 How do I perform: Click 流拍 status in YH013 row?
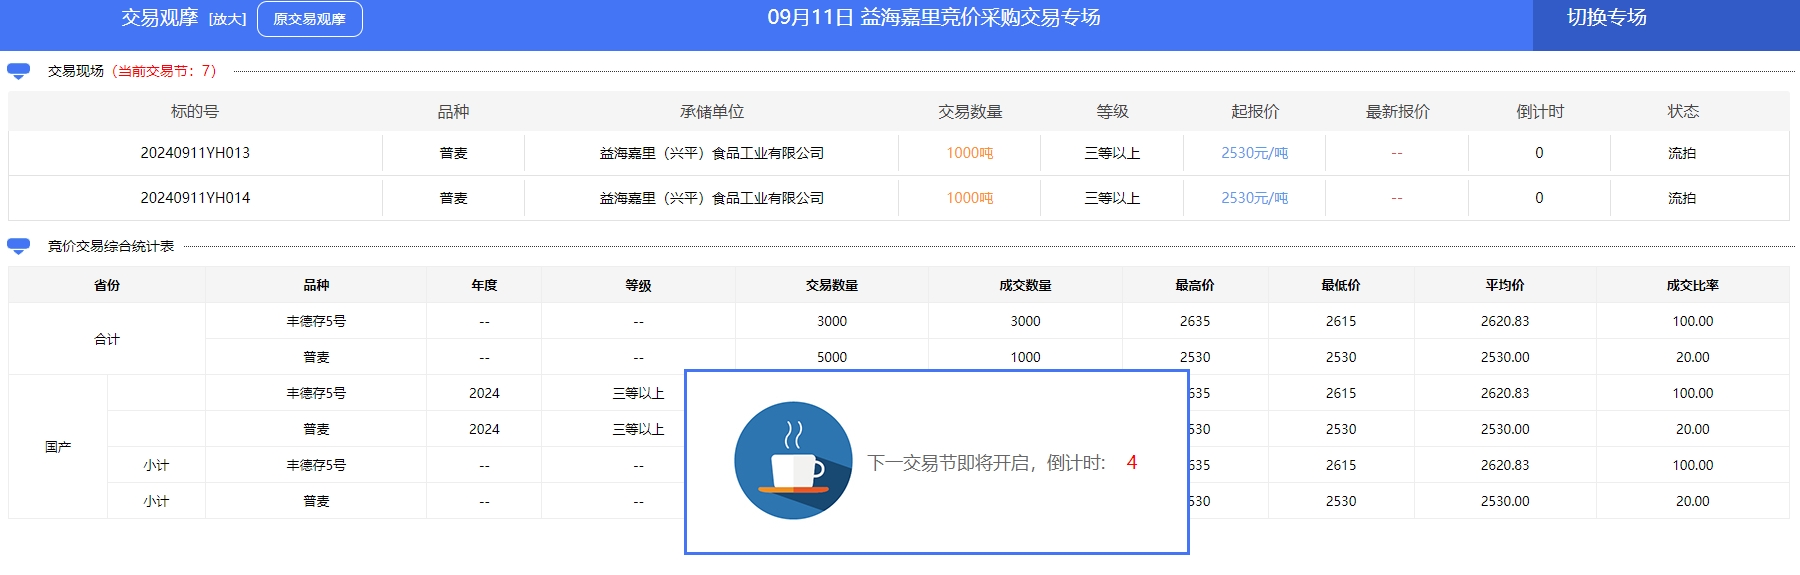pyautogui.click(x=1682, y=153)
